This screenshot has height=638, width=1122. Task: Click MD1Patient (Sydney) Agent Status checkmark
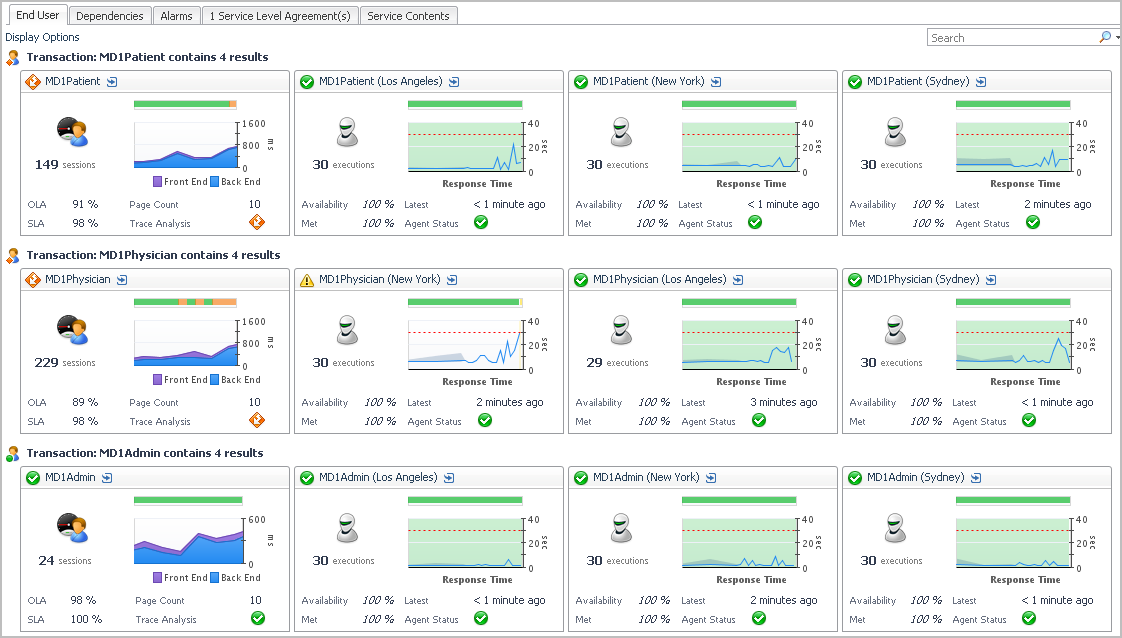(x=1033, y=222)
